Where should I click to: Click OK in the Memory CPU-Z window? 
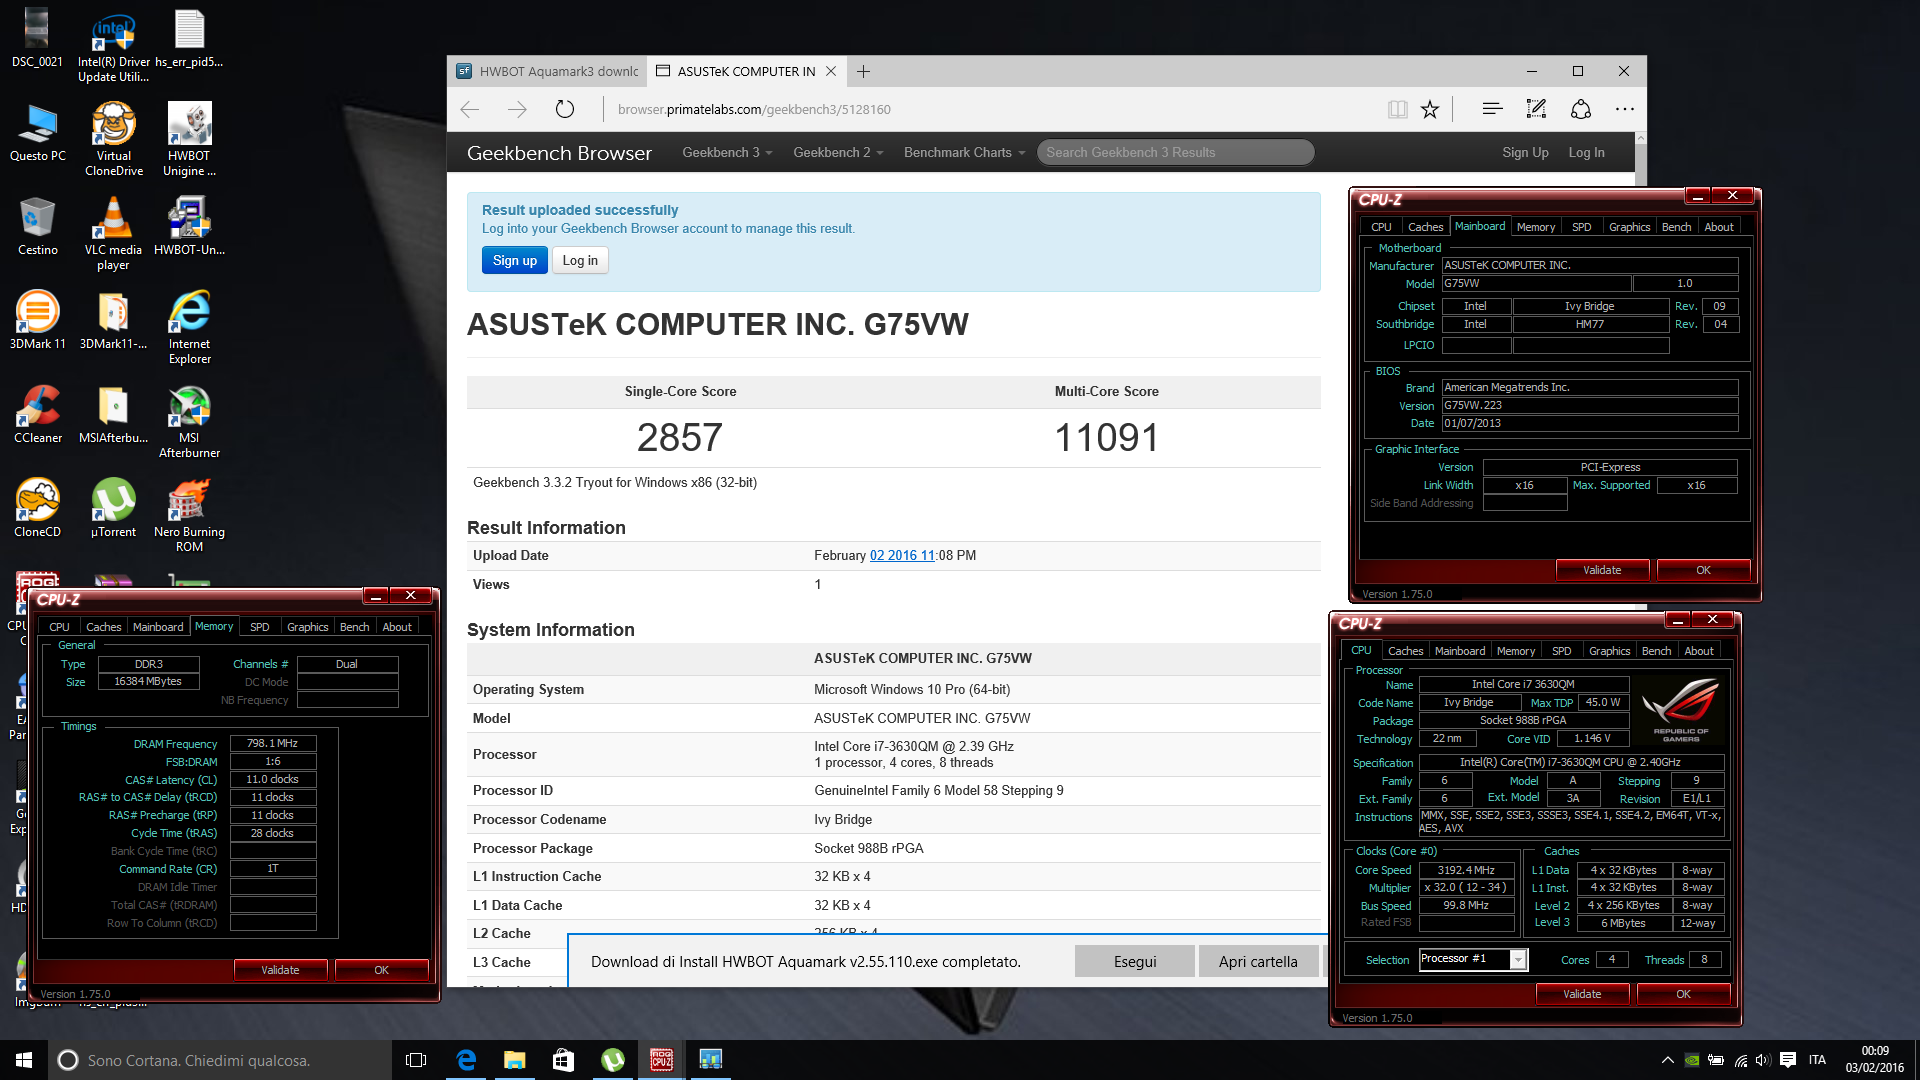pos(381,970)
